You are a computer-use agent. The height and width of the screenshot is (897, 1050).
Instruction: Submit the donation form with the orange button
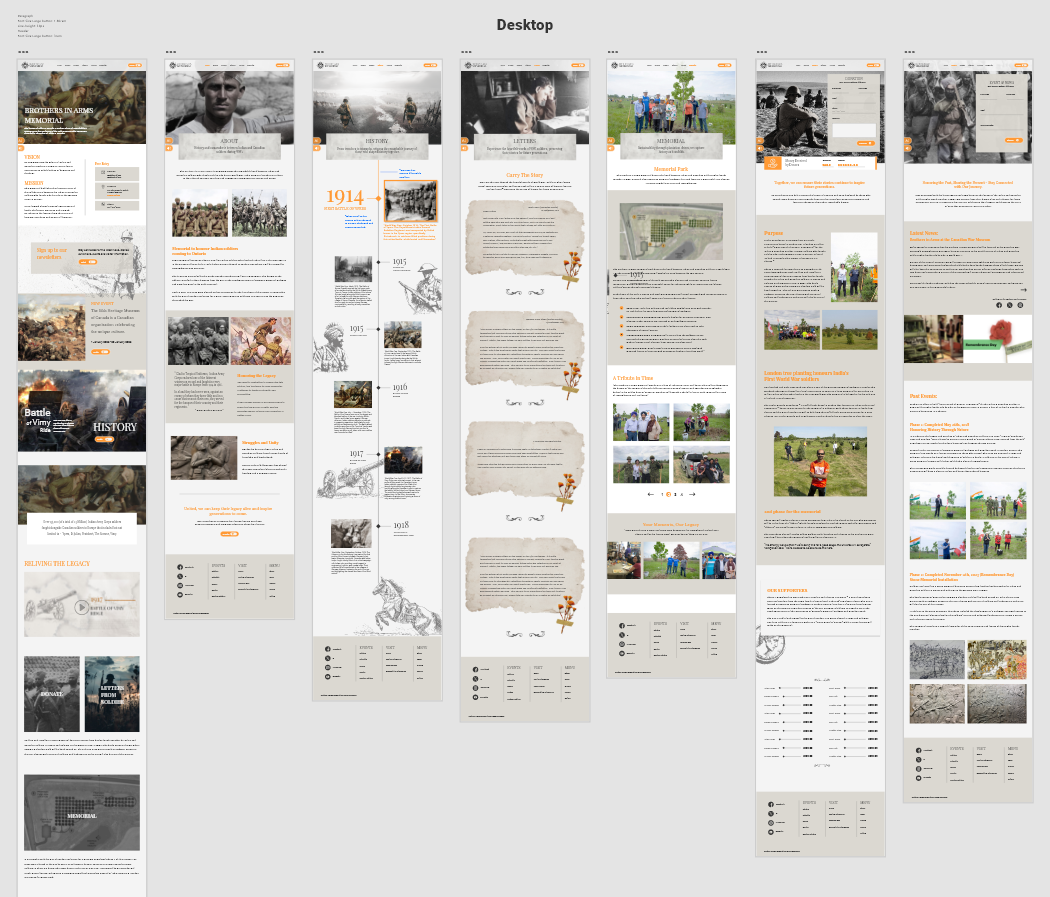tap(865, 143)
